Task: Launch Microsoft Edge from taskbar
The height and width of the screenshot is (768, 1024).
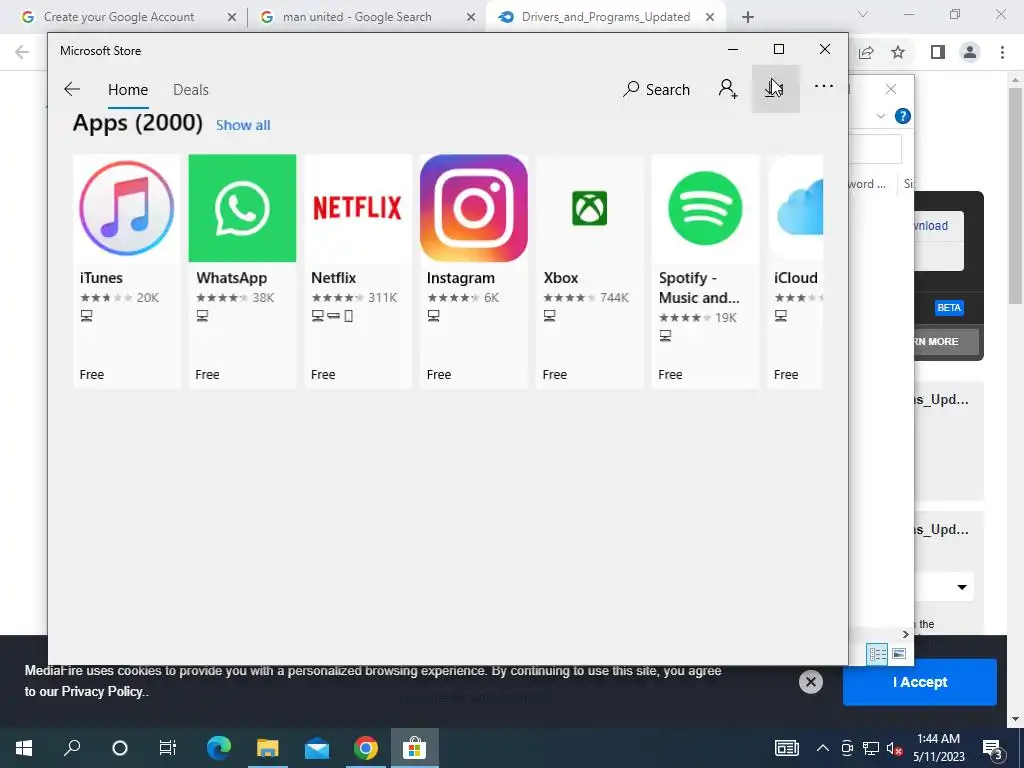Action: coord(219,748)
